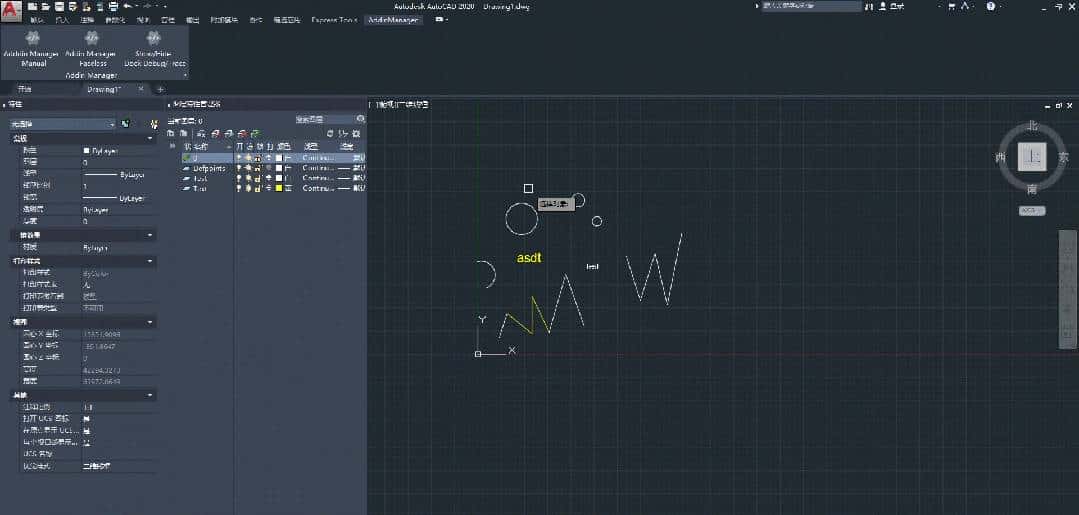1079x515 pixels.
Task: Open the AutoCAD application menu logo
Action: coord(11,10)
